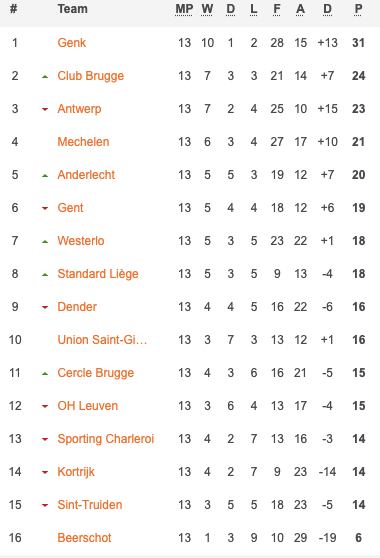The image size is (380, 558).
Task: Open the Beerschot team link
Action: tap(84, 538)
